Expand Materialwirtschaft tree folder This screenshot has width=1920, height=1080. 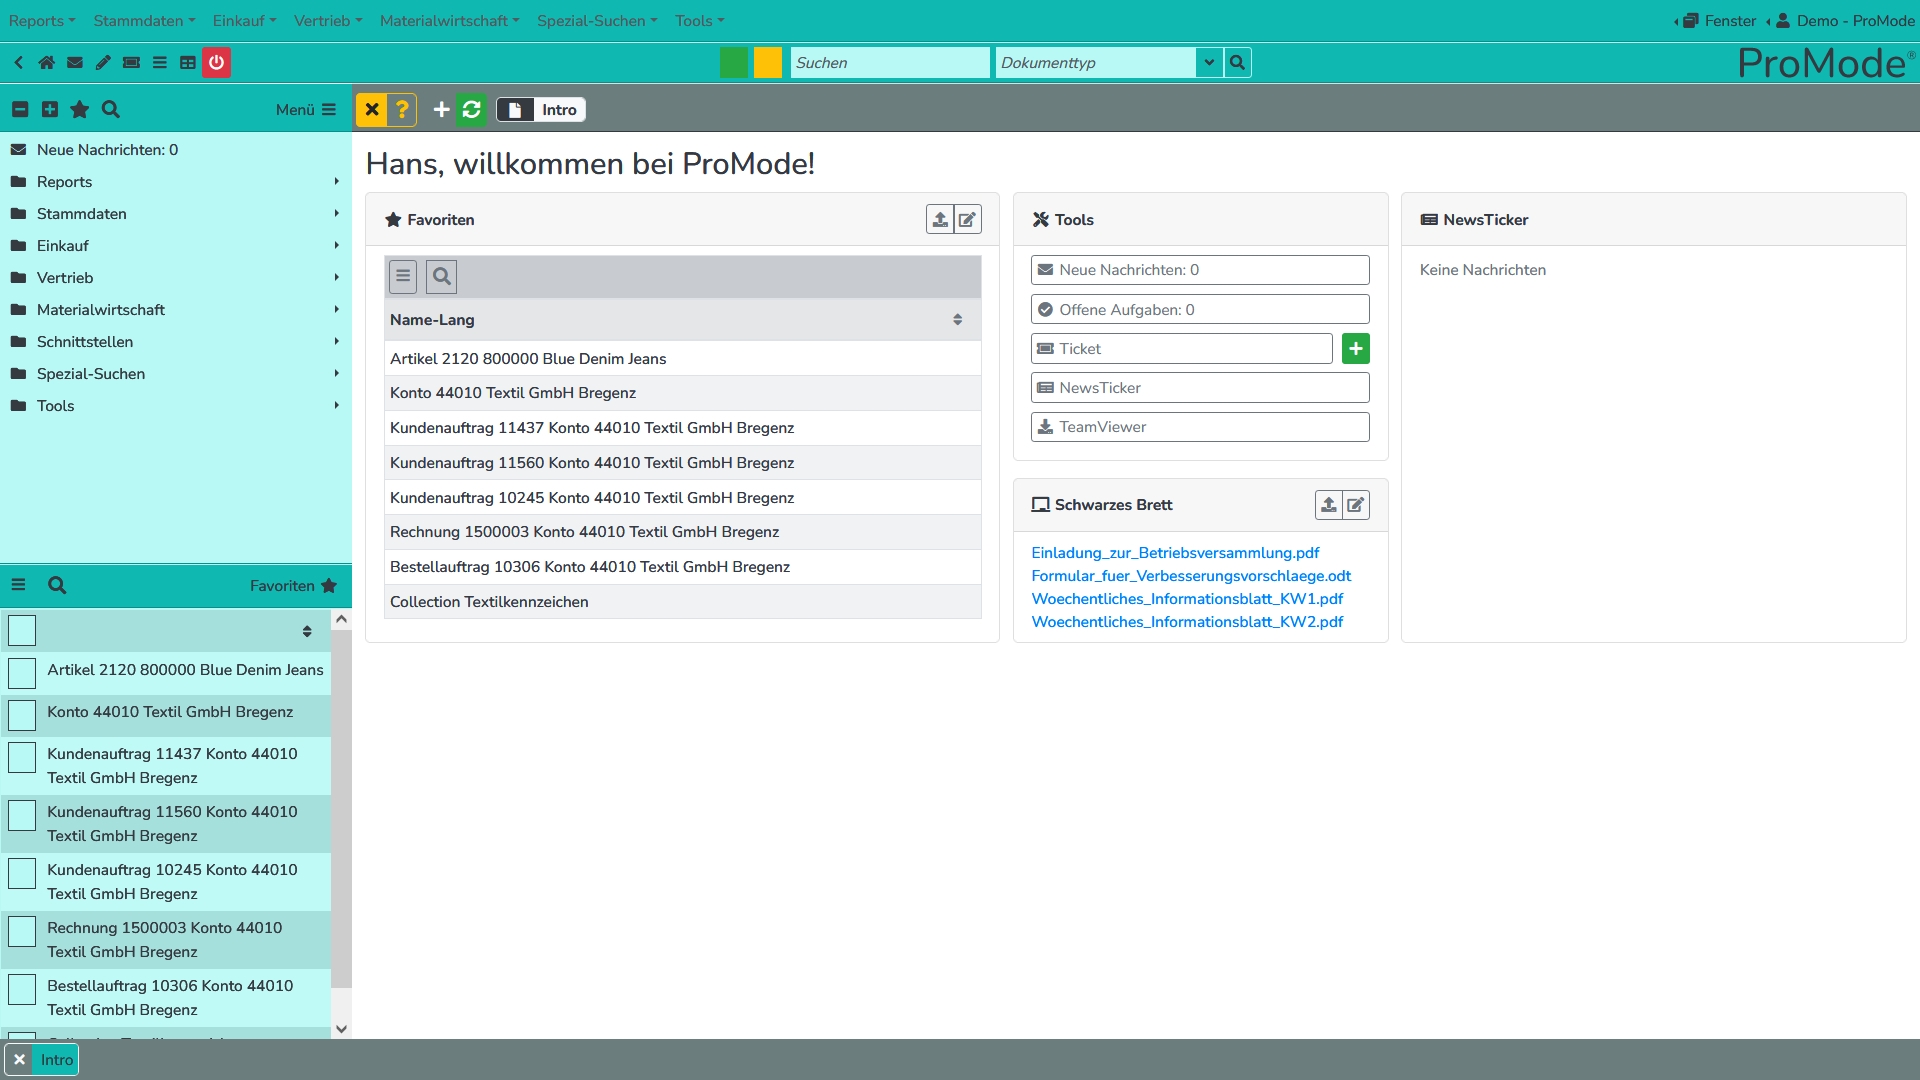[100, 310]
